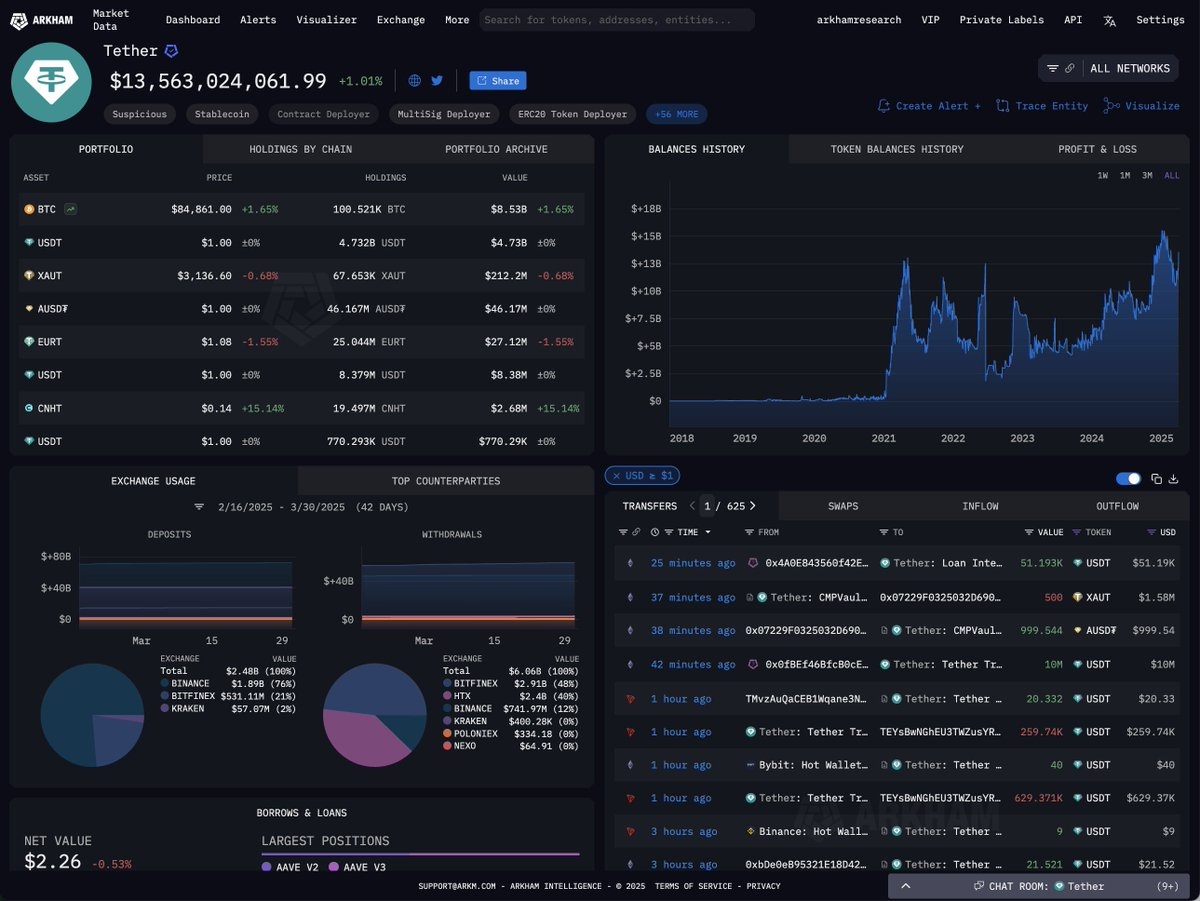Open the ALL NETWORKS filter dropdown
This screenshot has width=1200, height=901.
coord(1108,68)
